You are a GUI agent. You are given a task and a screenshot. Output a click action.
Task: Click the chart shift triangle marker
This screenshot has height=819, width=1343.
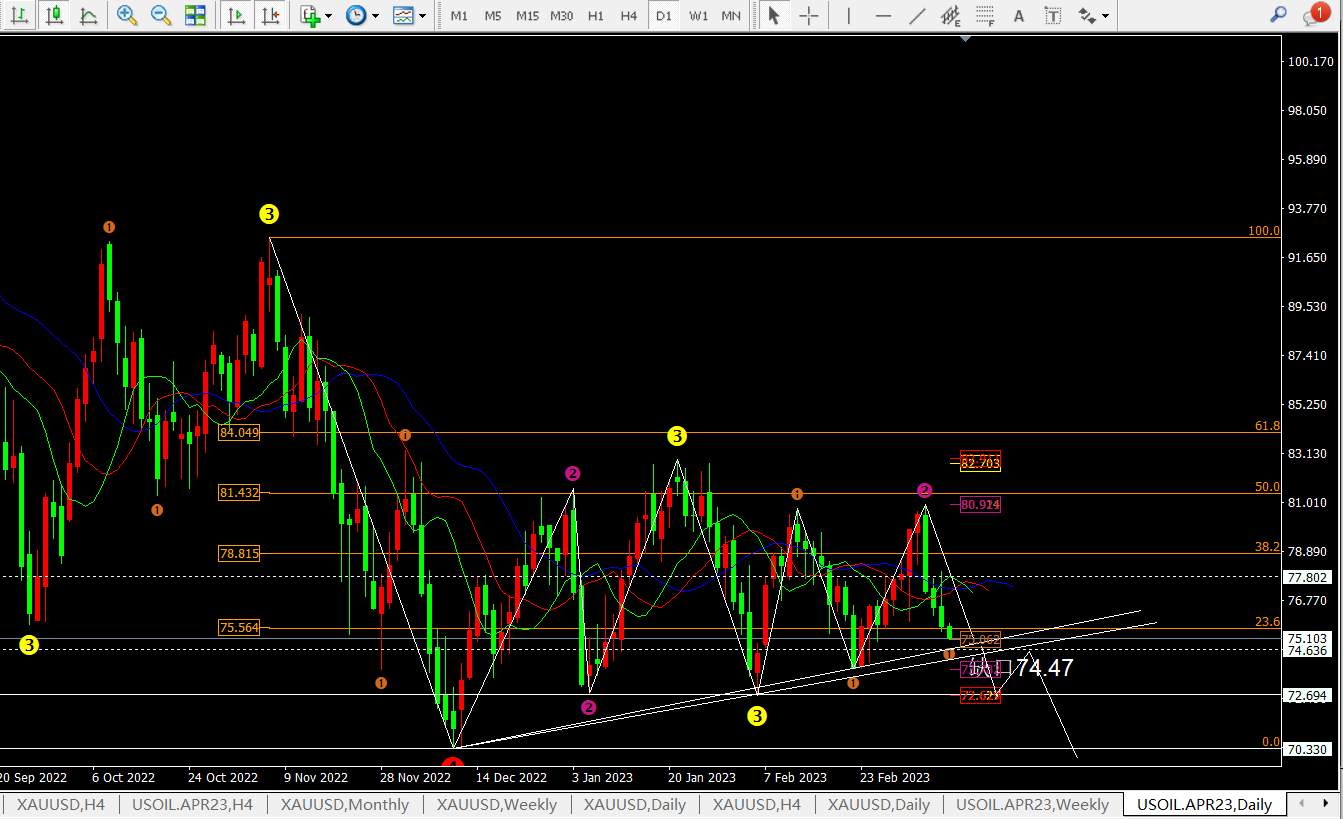tap(964, 39)
